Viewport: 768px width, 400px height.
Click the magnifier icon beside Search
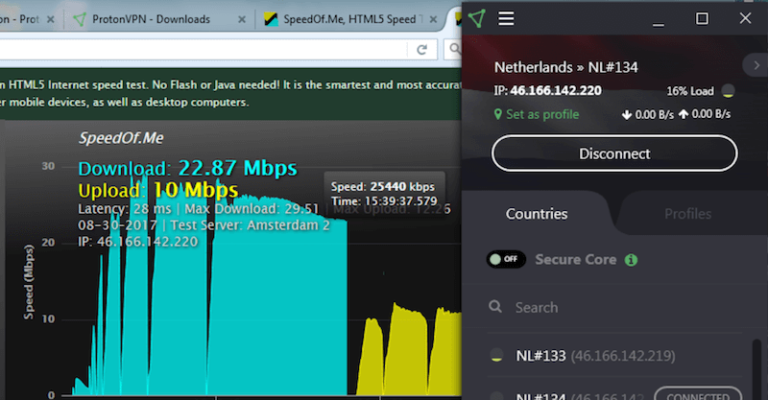pos(496,308)
